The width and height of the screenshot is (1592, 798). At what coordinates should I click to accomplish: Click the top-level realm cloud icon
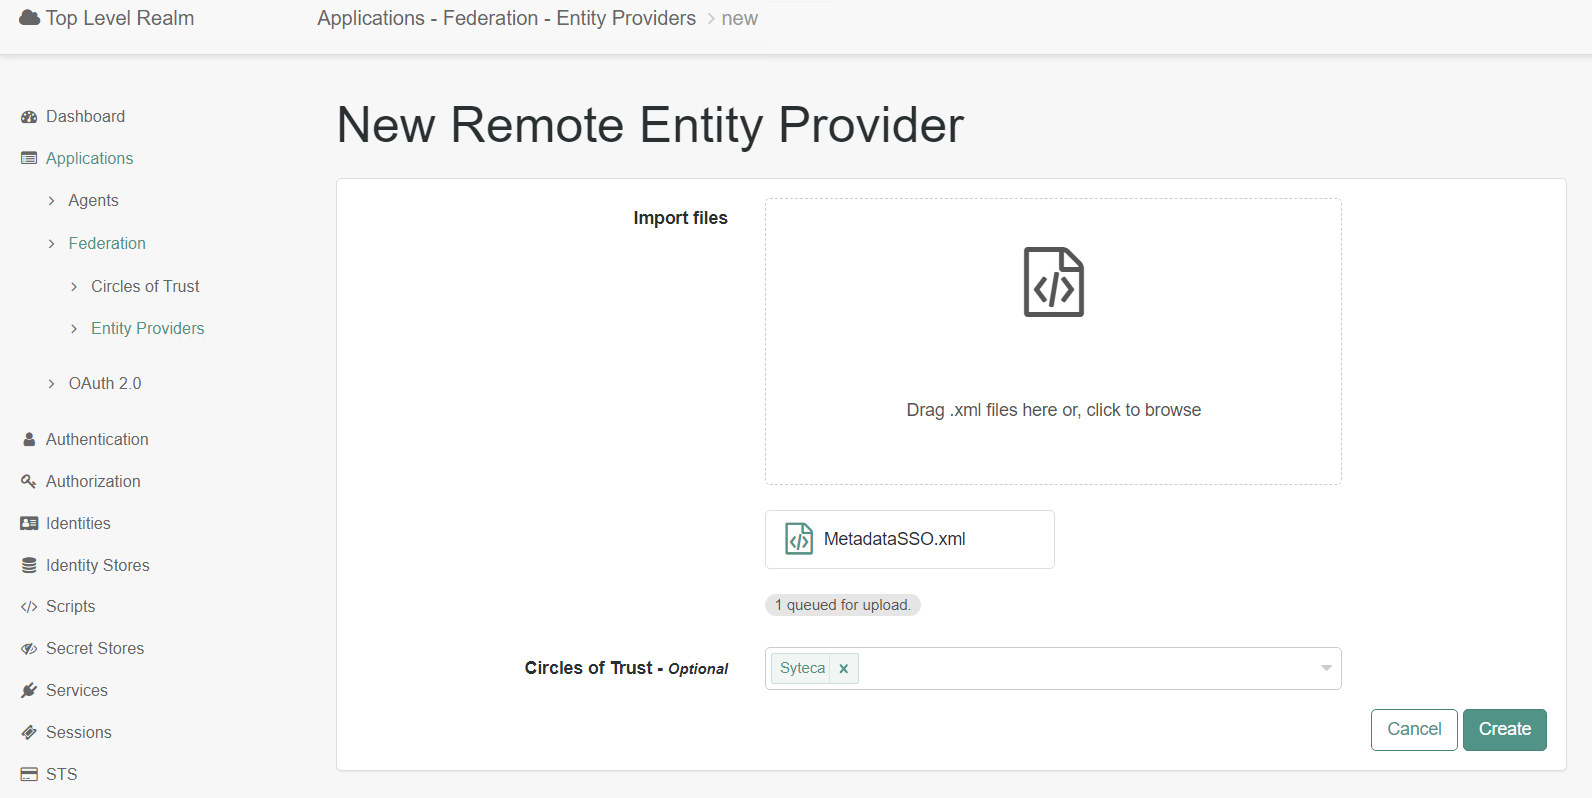pyautogui.click(x=30, y=18)
